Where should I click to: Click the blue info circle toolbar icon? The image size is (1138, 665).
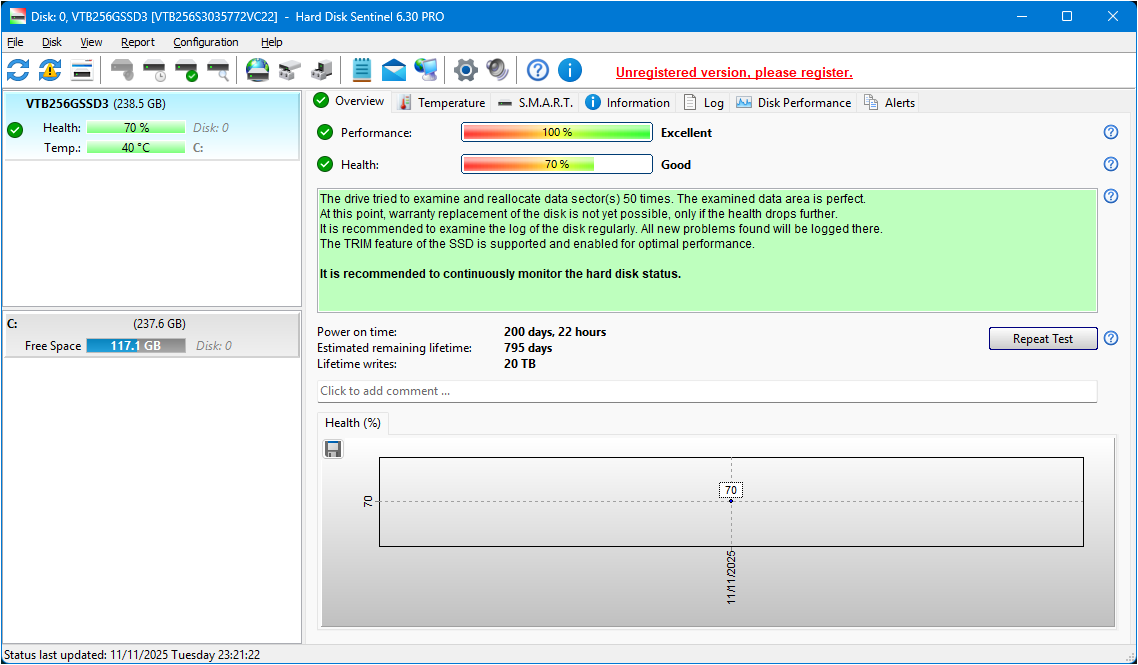point(570,70)
